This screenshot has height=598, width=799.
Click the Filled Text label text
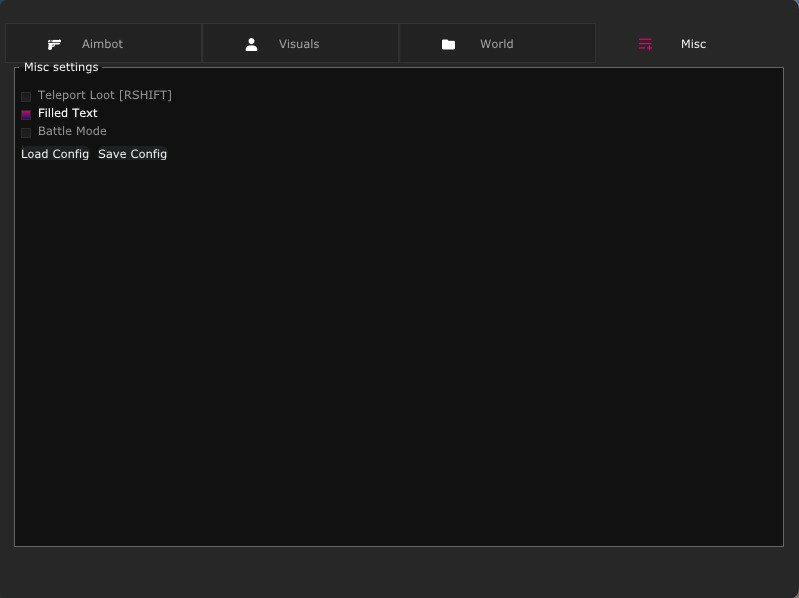[68, 113]
